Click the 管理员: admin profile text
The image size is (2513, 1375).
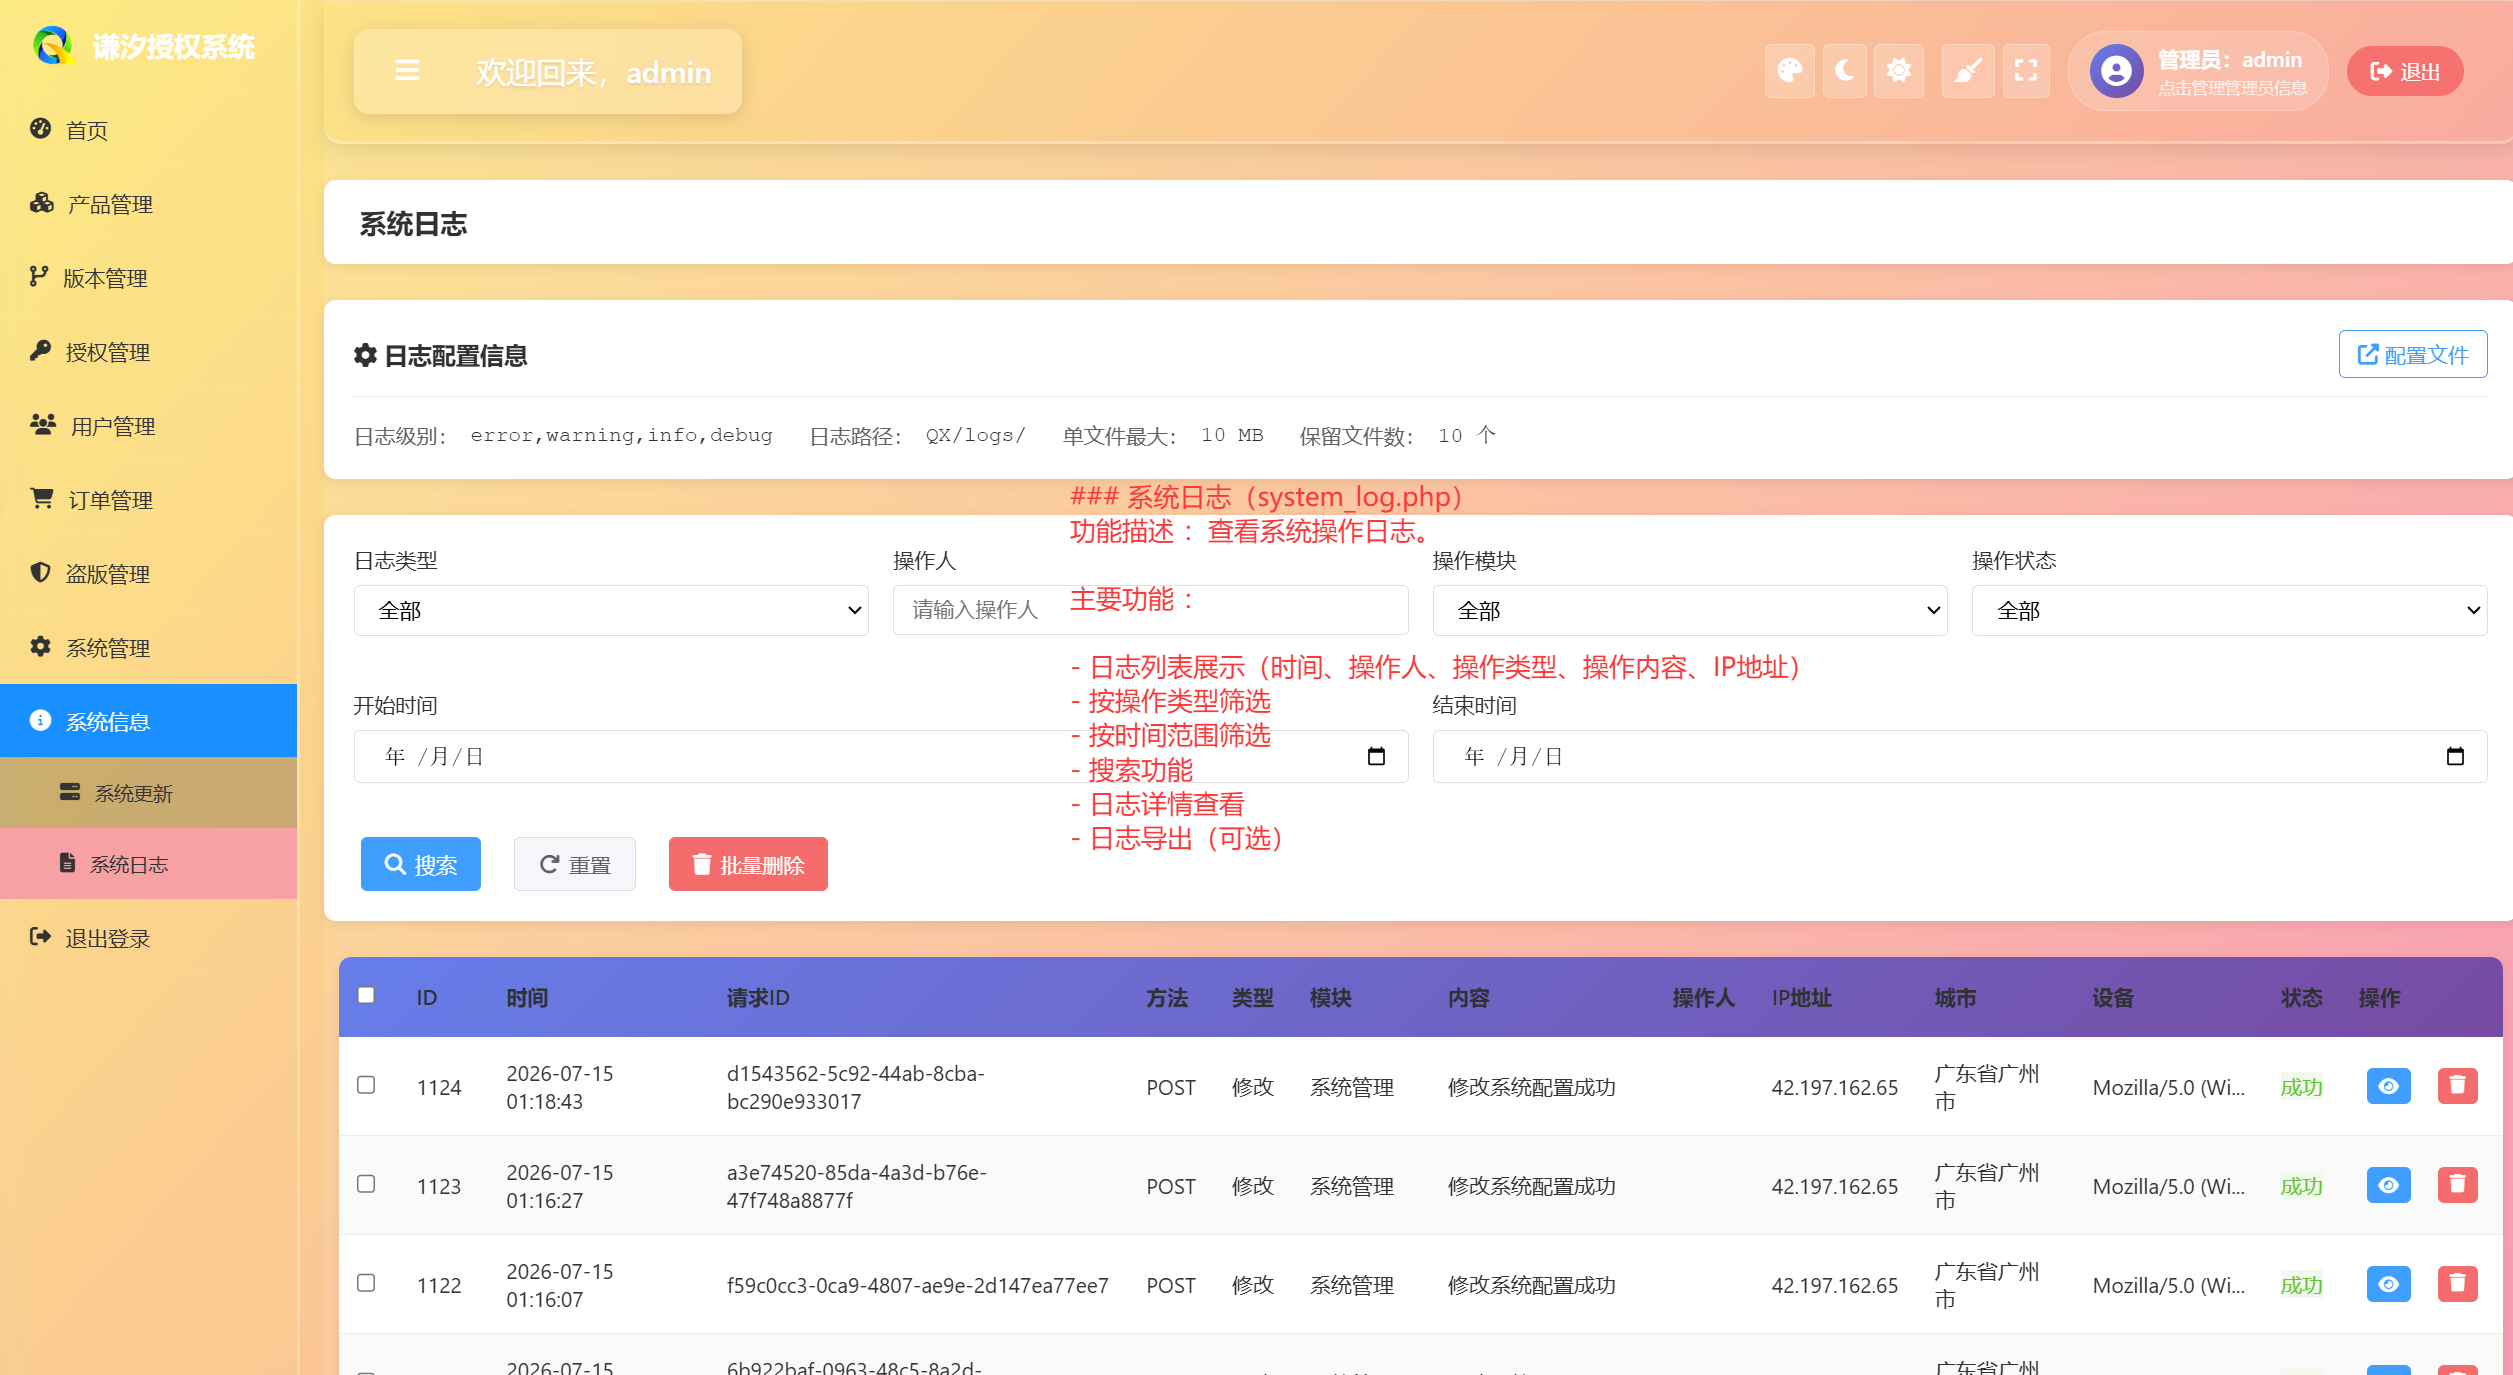tap(2229, 60)
